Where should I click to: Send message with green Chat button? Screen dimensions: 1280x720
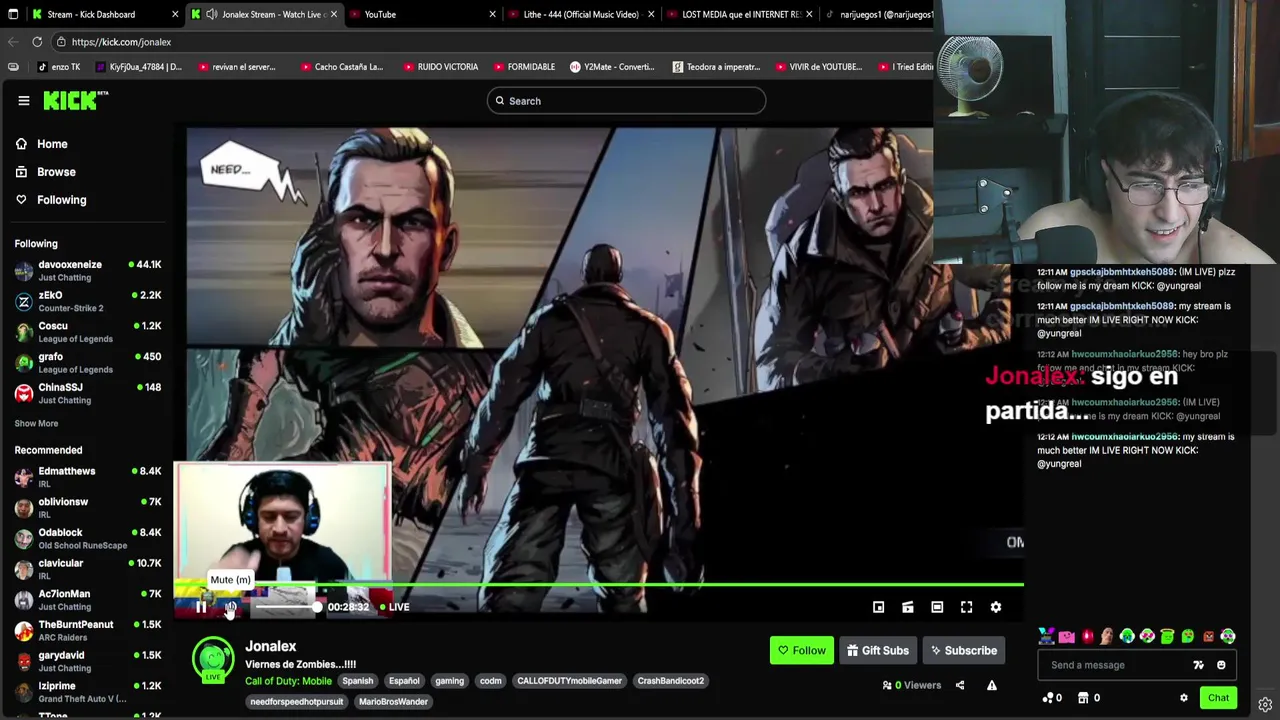[1218, 698]
